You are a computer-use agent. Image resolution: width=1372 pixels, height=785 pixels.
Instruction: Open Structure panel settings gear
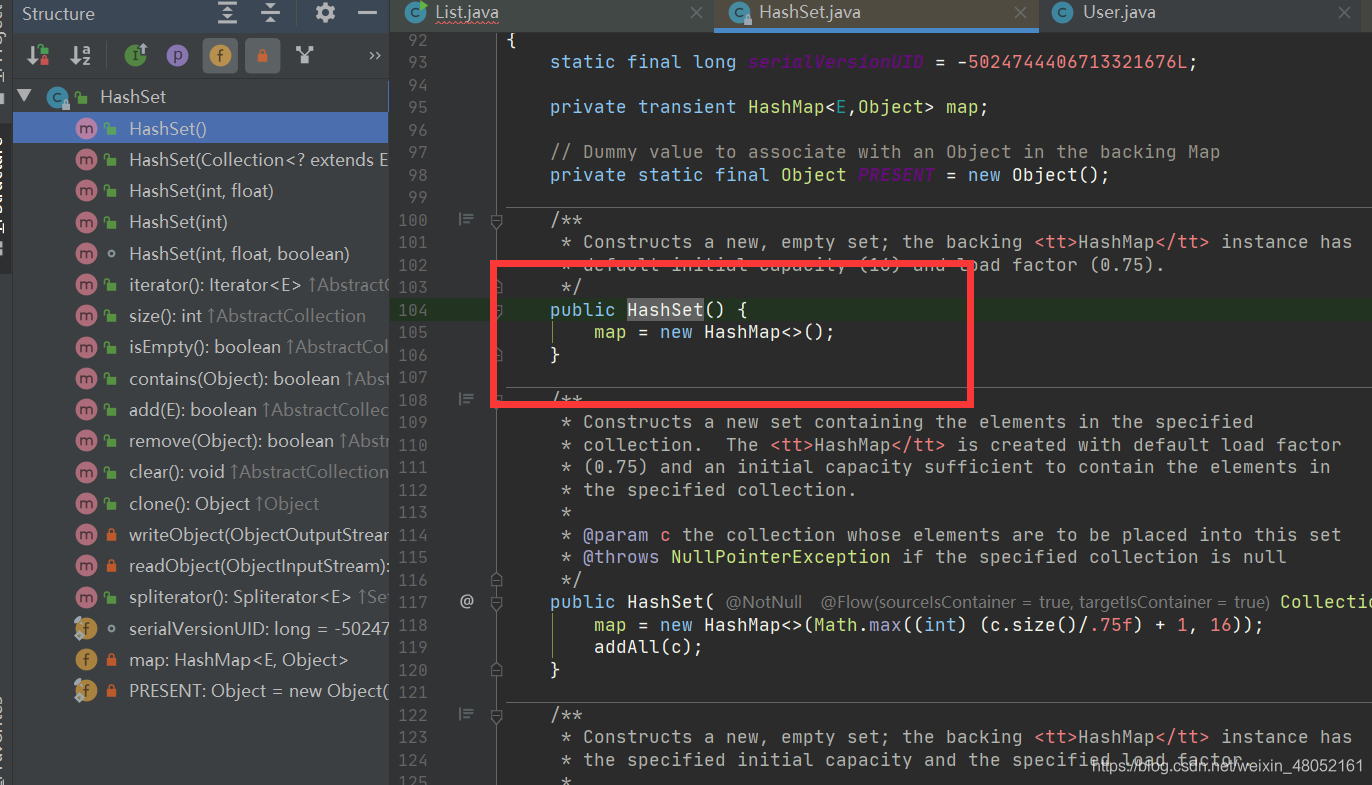[x=325, y=13]
